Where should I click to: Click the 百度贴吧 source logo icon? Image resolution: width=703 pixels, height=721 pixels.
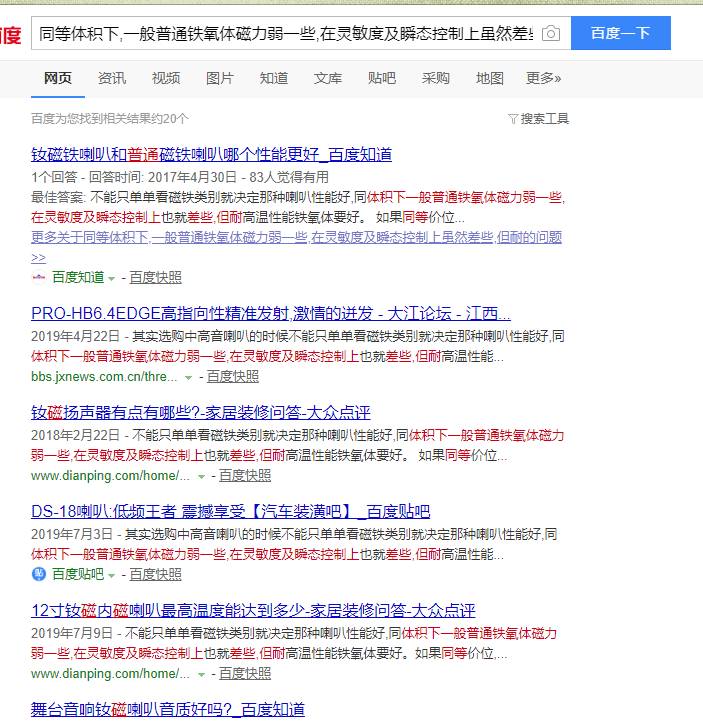(x=39, y=574)
